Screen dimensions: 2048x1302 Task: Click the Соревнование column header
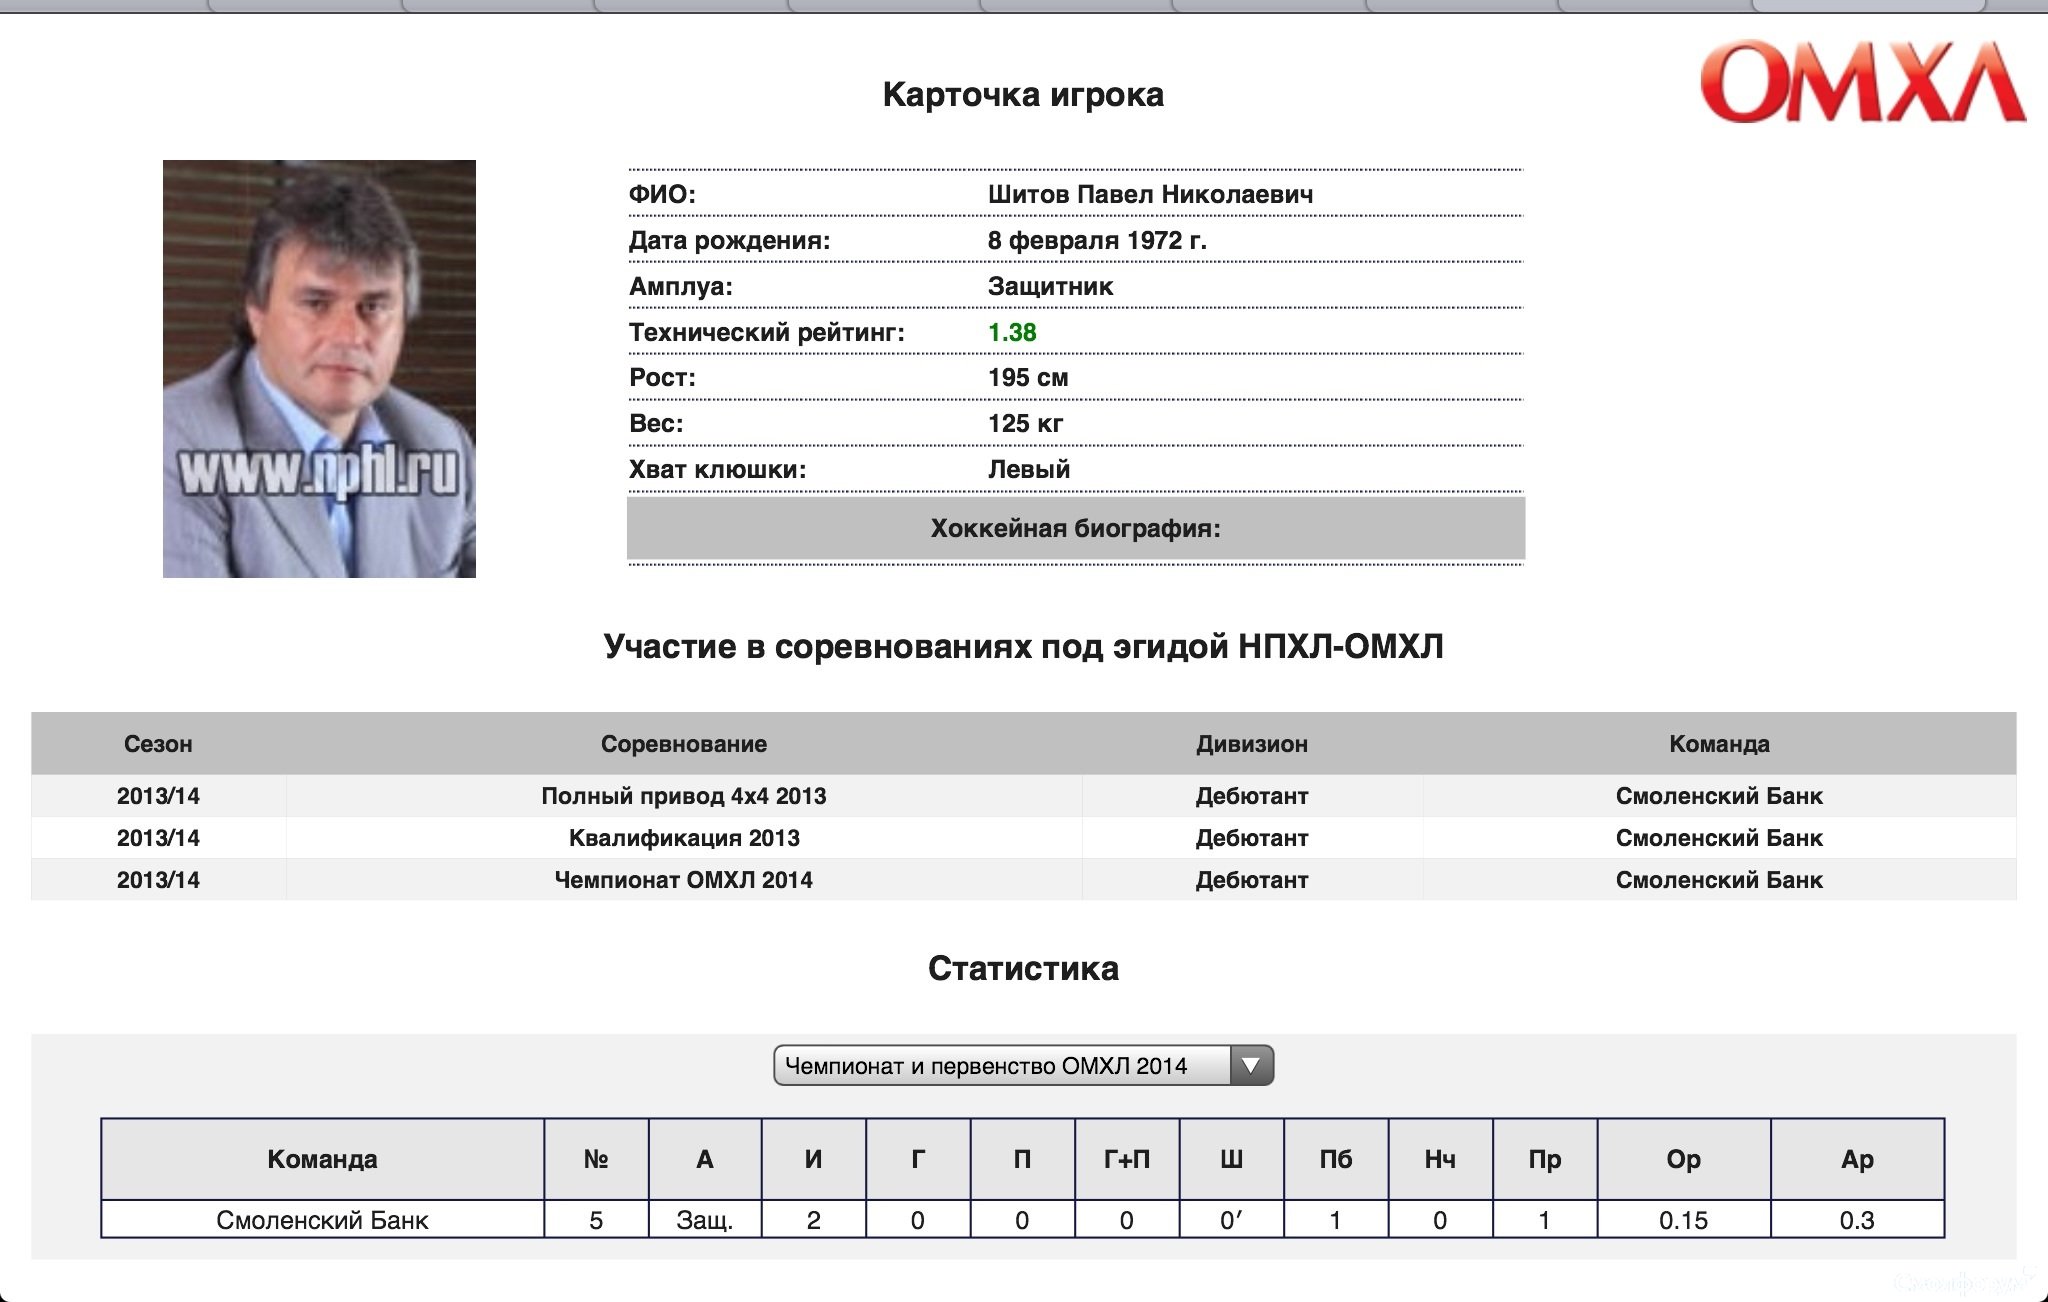[684, 744]
